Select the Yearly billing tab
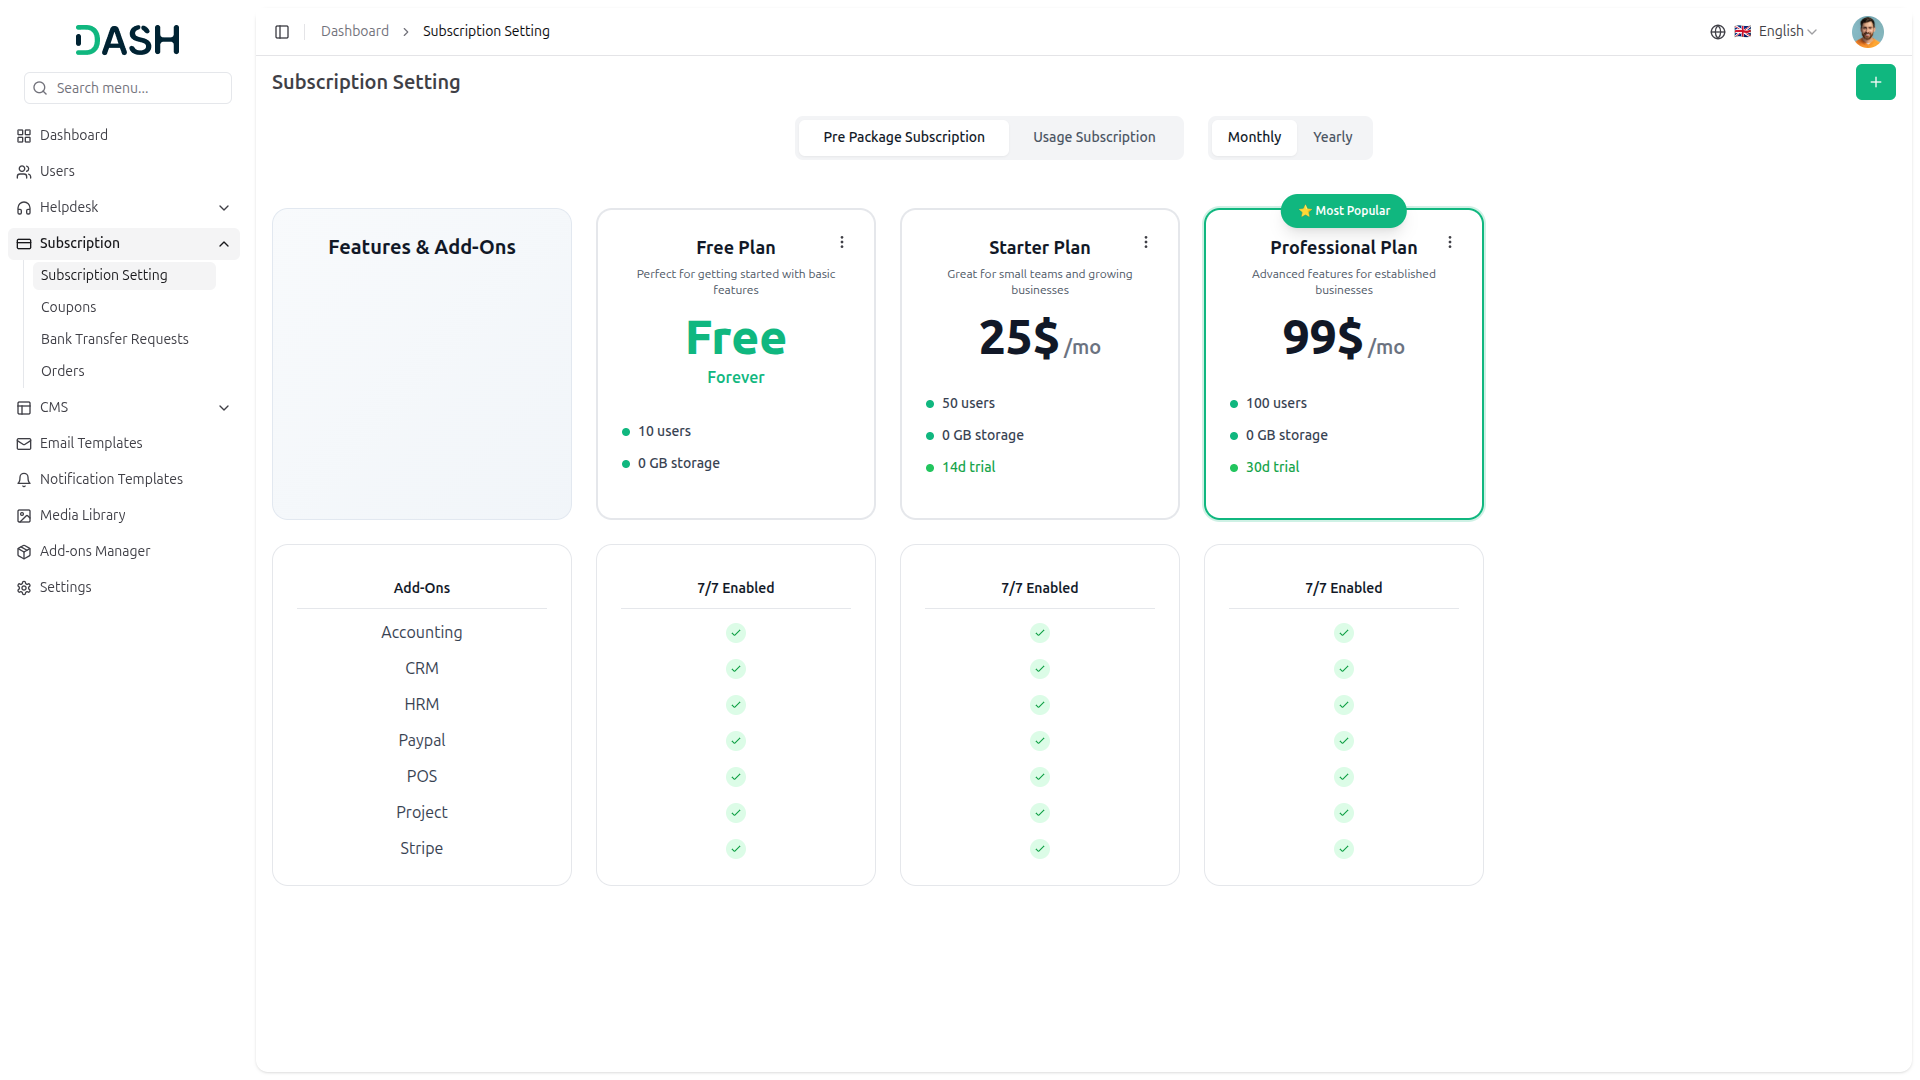 pos(1332,137)
